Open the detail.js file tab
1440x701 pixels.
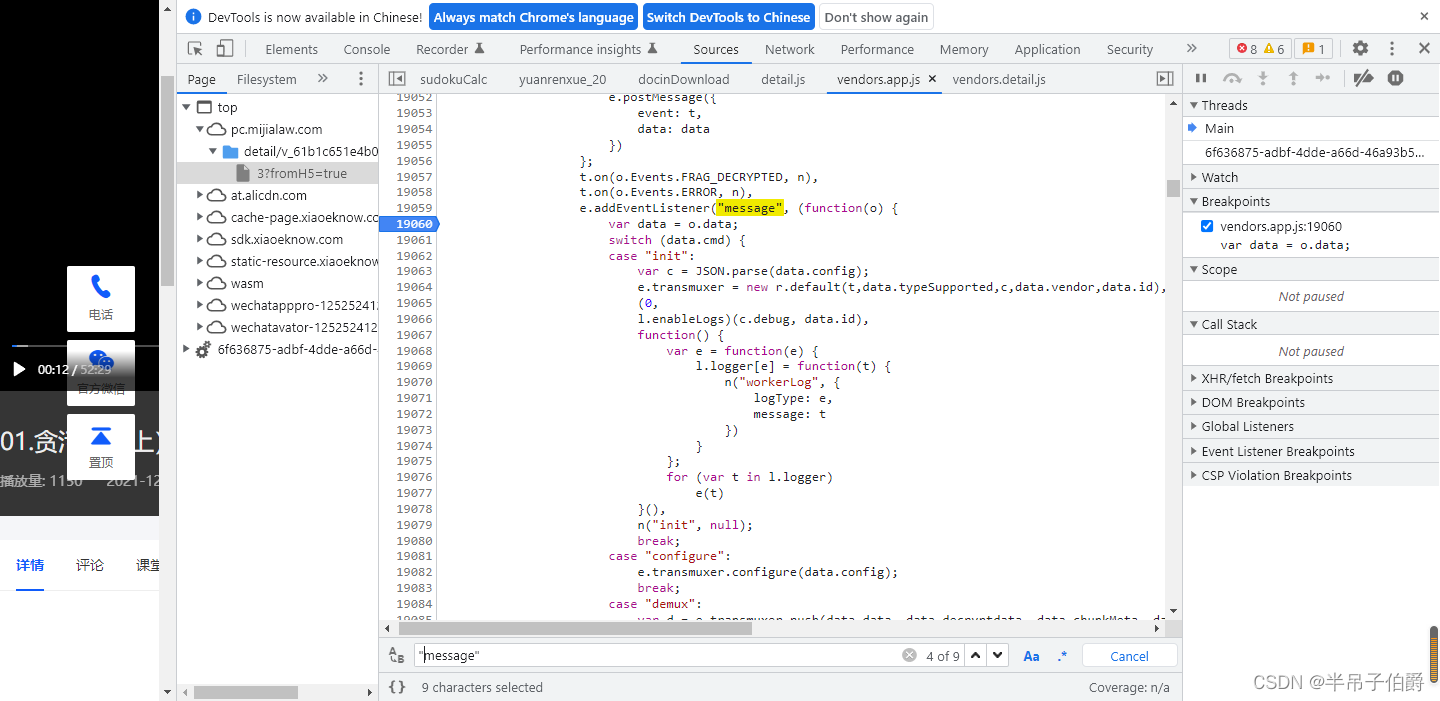coord(783,79)
